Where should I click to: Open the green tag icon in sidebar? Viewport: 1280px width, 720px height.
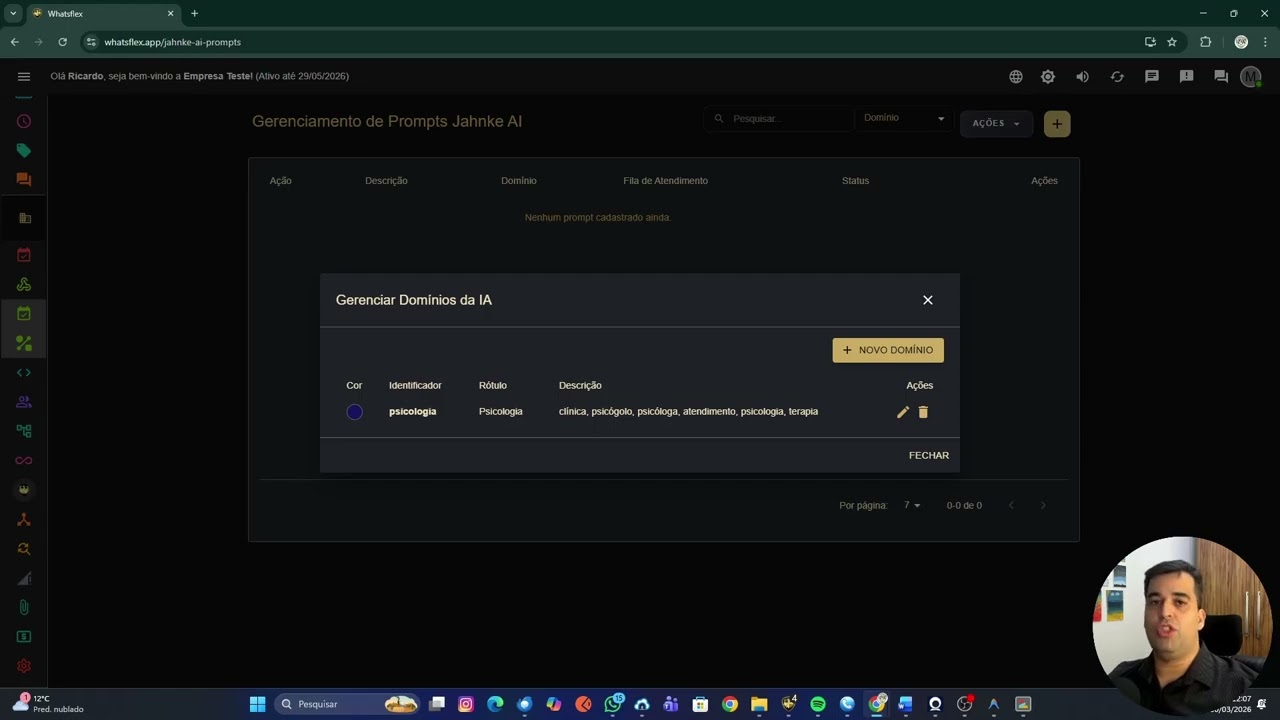[x=24, y=150]
